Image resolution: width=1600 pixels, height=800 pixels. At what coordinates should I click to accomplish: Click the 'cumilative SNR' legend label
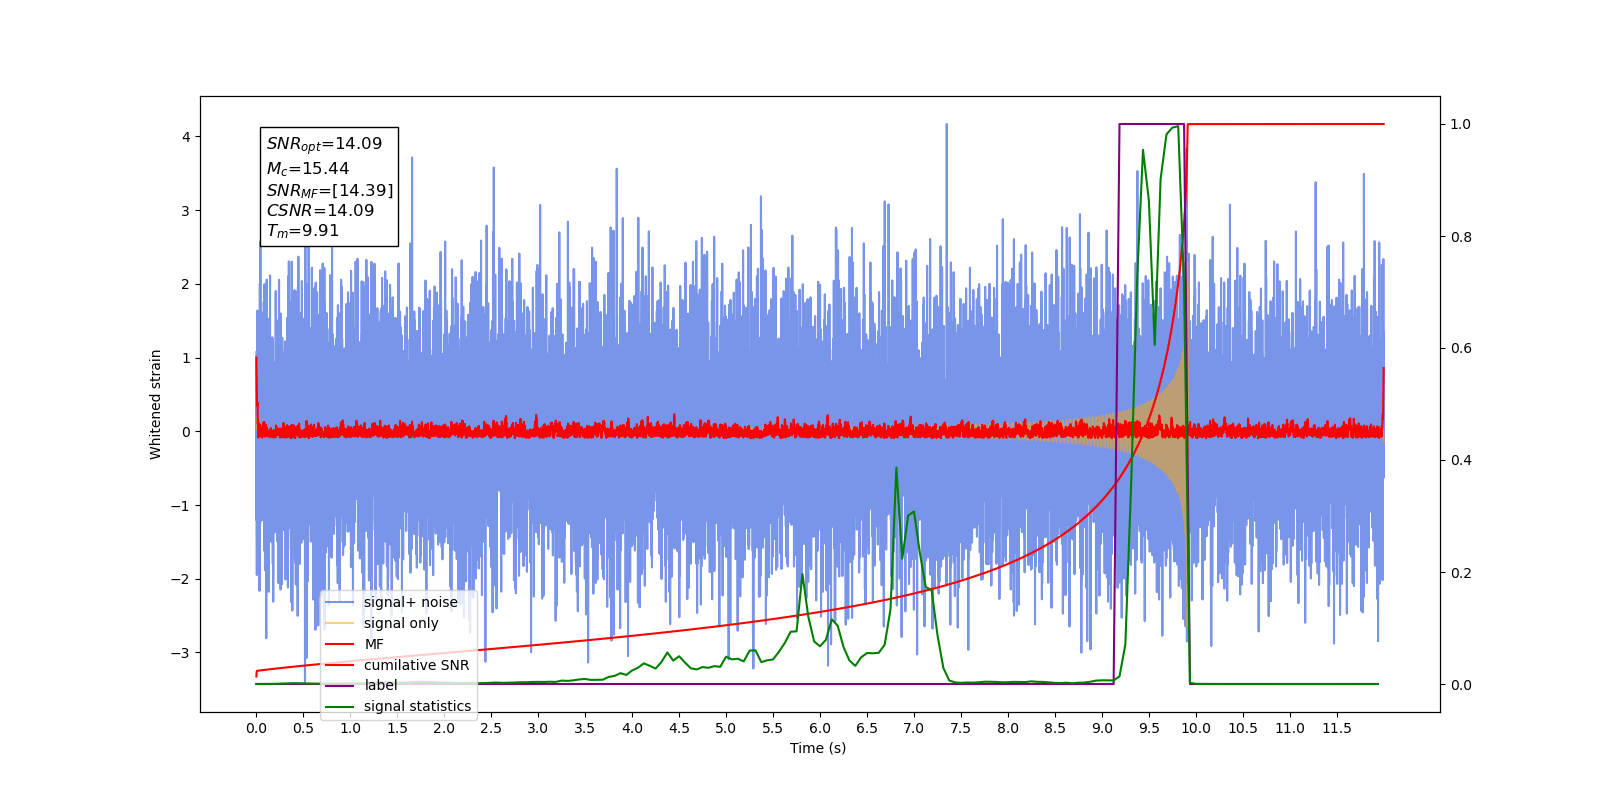[416, 665]
